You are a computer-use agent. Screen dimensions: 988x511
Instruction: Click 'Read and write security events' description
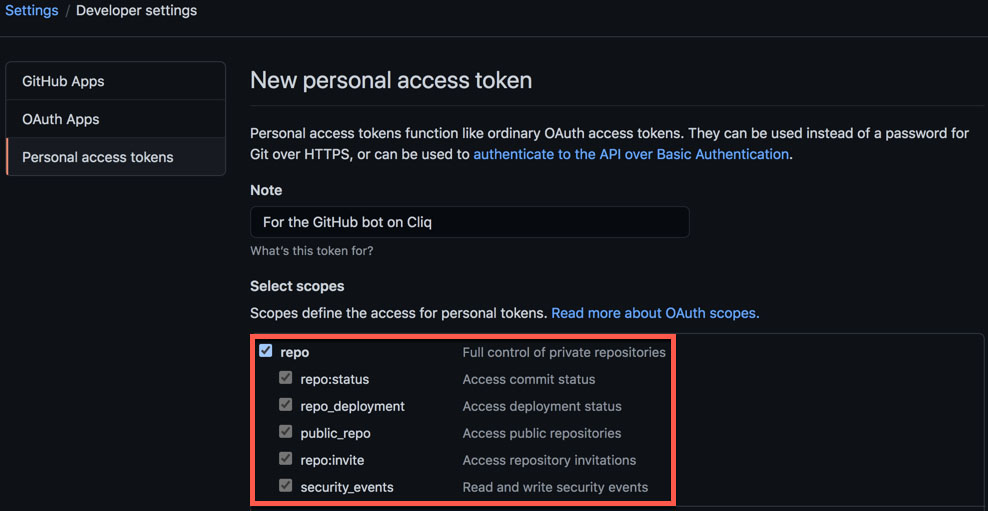point(555,487)
